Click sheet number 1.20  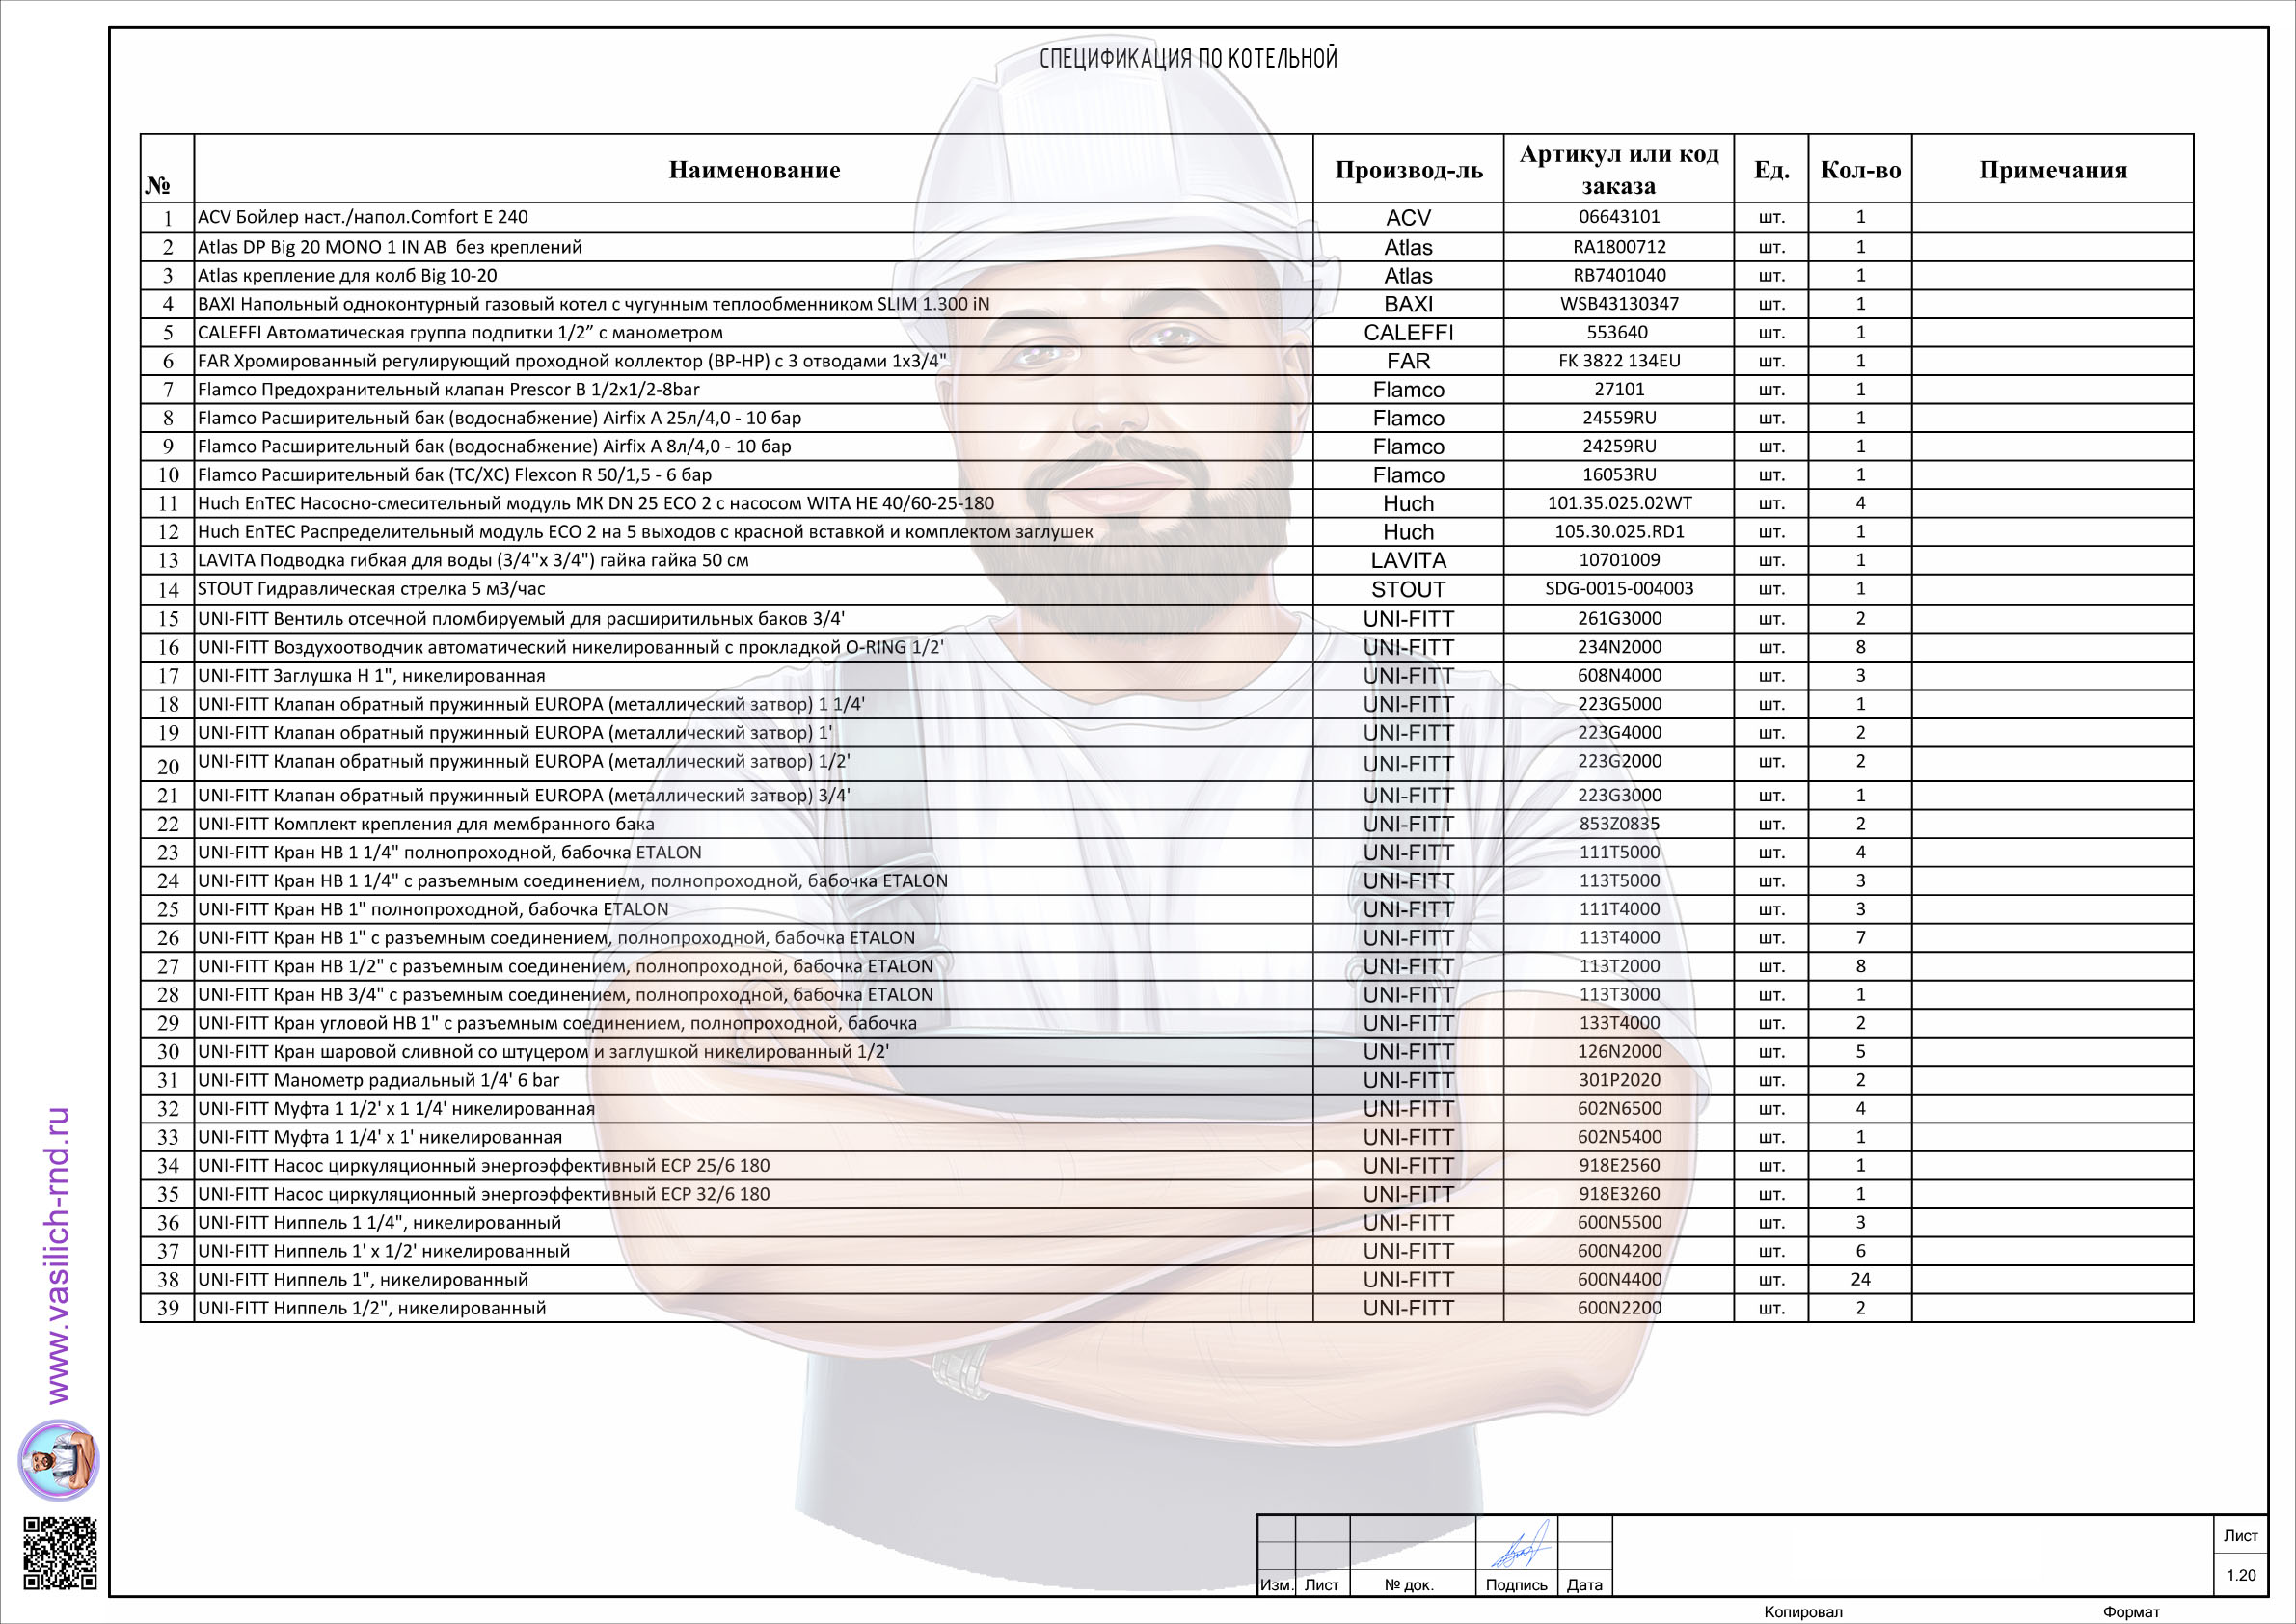(x=2241, y=1575)
